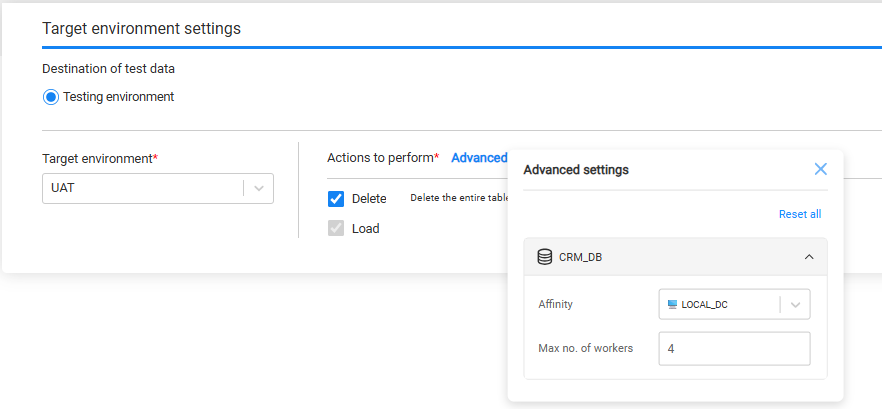This screenshot has height=409, width=882.
Task: Click the Delete checkbox label text
Action: (x=369, y=199)
